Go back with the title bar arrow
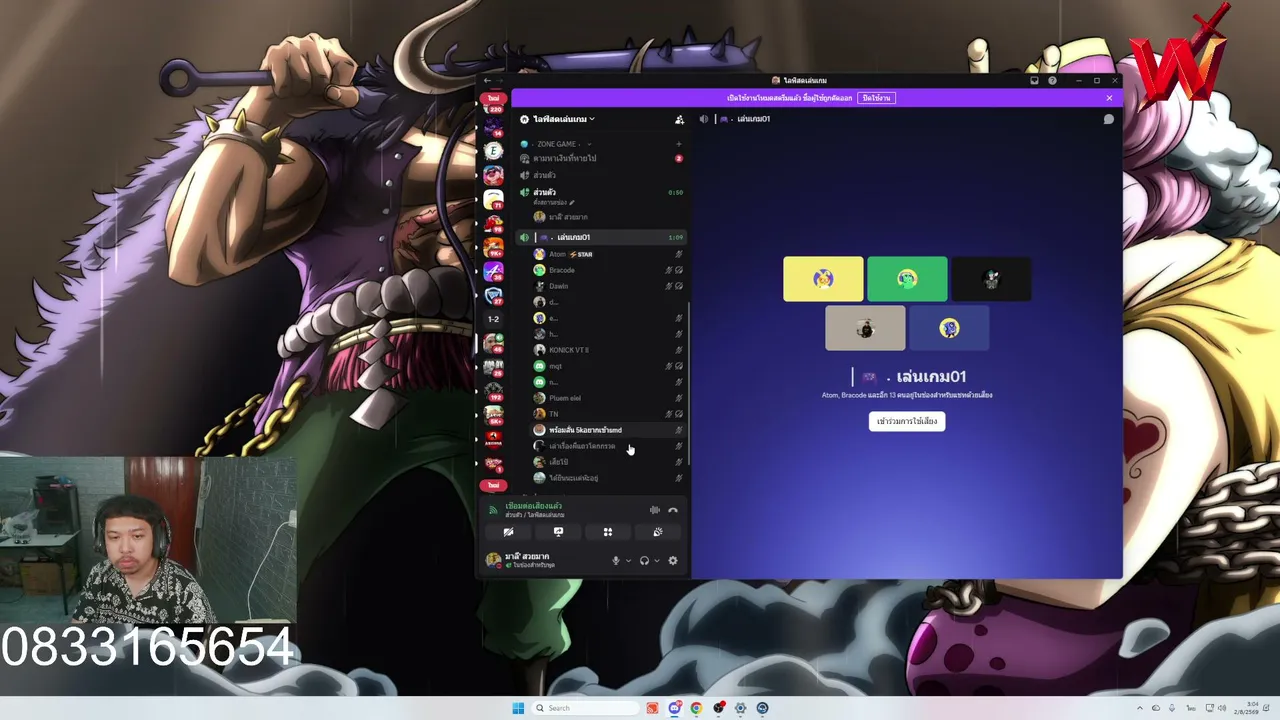This screenshot has width=1280, height=720. click(487, 80)
